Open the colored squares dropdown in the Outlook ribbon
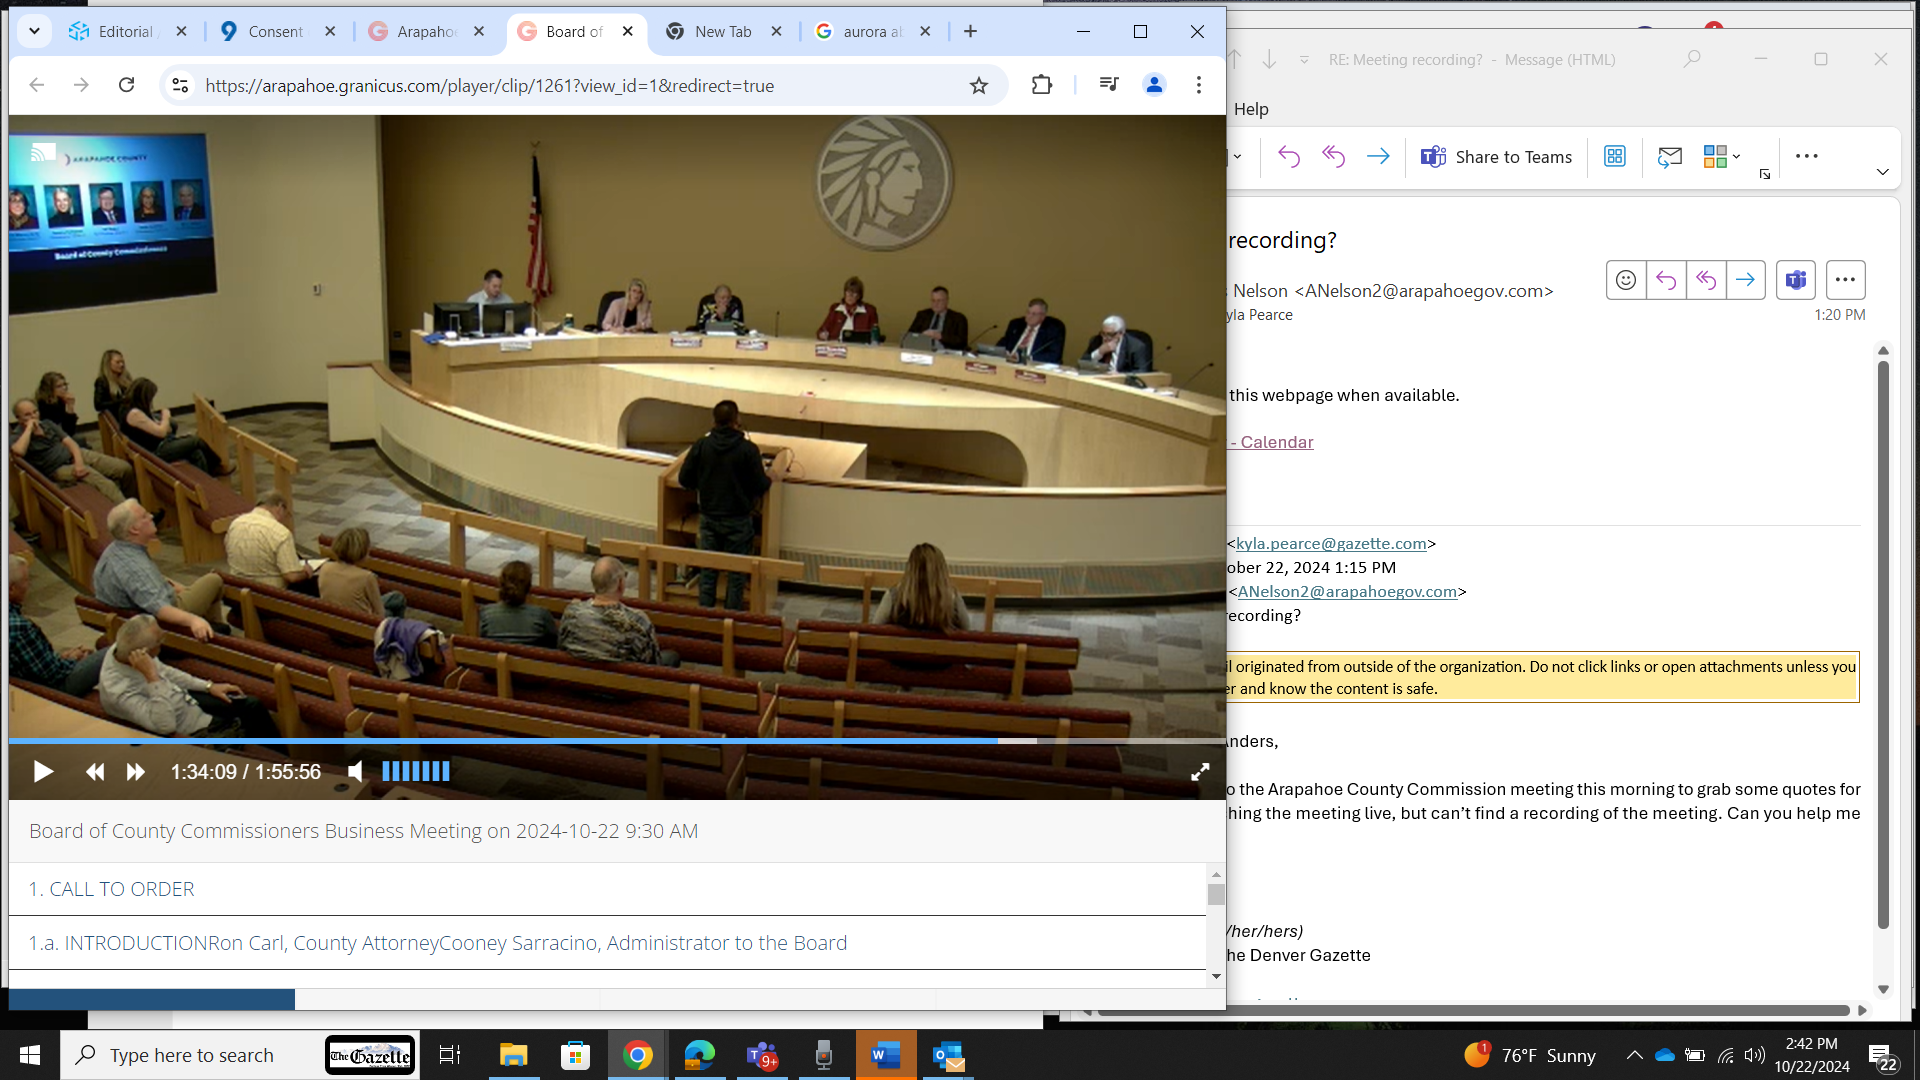Image resolution: width=1920 pixels, height=1080 pixels. click(x=1722, y=156)
